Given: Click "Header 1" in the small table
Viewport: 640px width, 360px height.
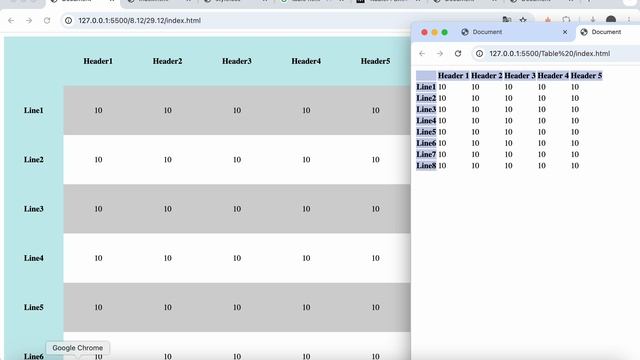Looking at the screenshot, I should point(453,76).
